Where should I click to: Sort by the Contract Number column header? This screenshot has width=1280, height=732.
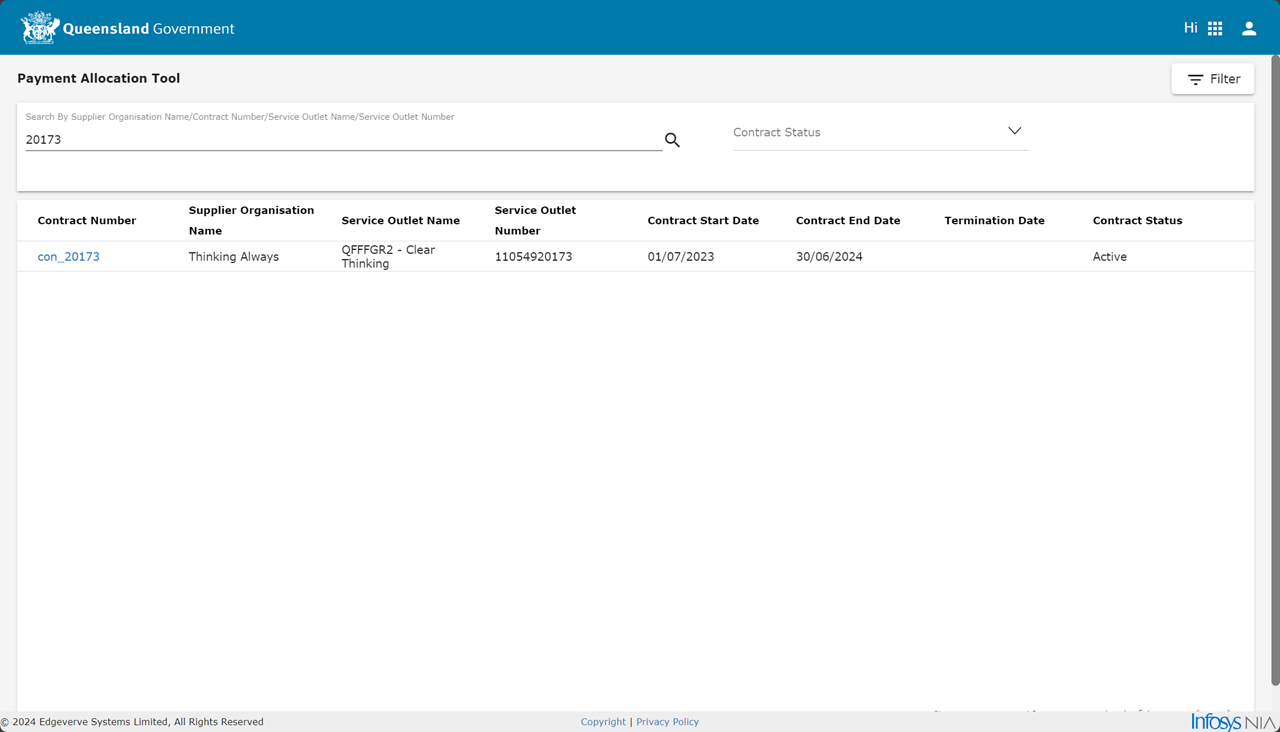87,220
